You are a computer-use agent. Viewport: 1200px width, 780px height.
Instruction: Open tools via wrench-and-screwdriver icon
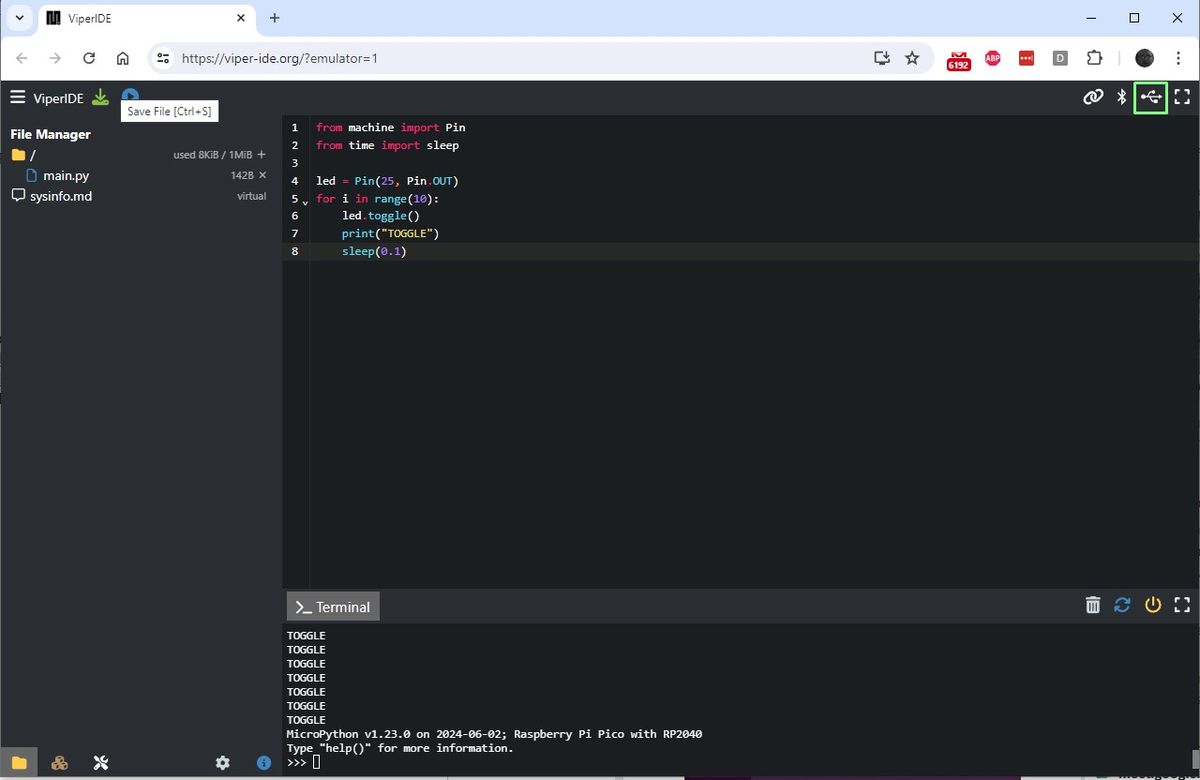pyautogui.click(x=100, y=762)
